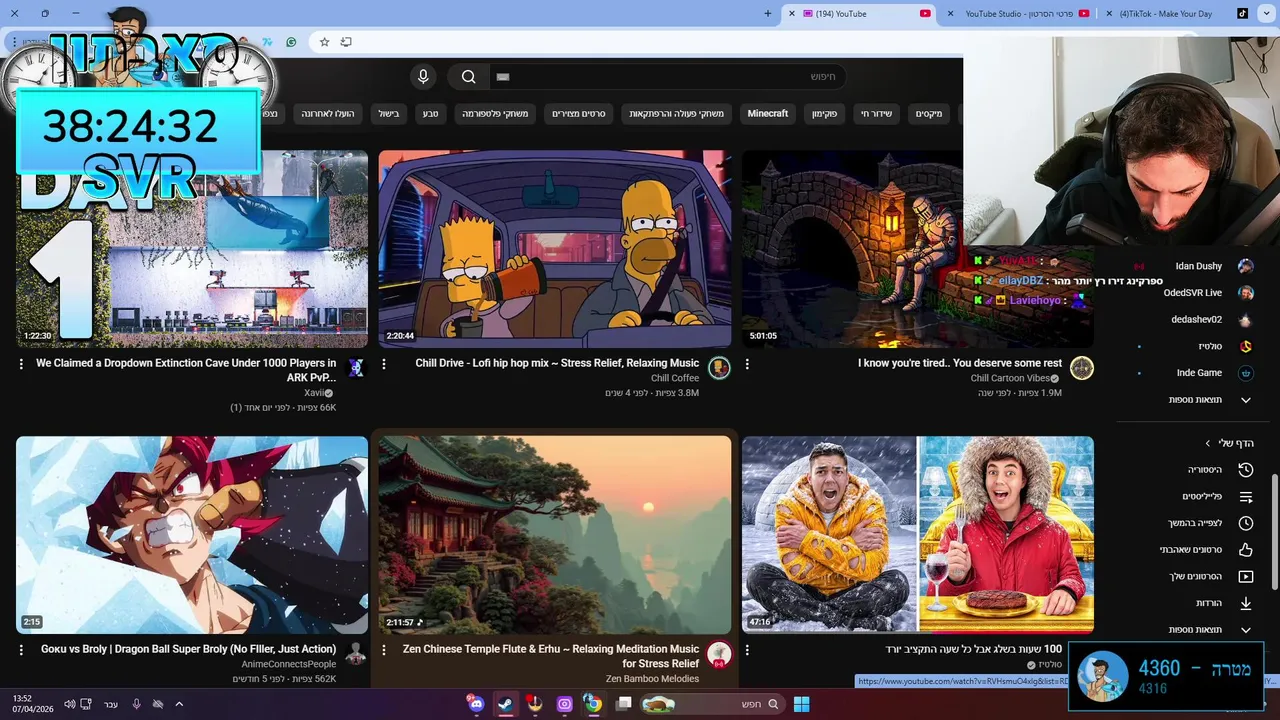Open Chill Cartoon Vibes channel avatar
Image resolution: width=1280 pixels, height=720 pixels.
[x=1082, y=368]
